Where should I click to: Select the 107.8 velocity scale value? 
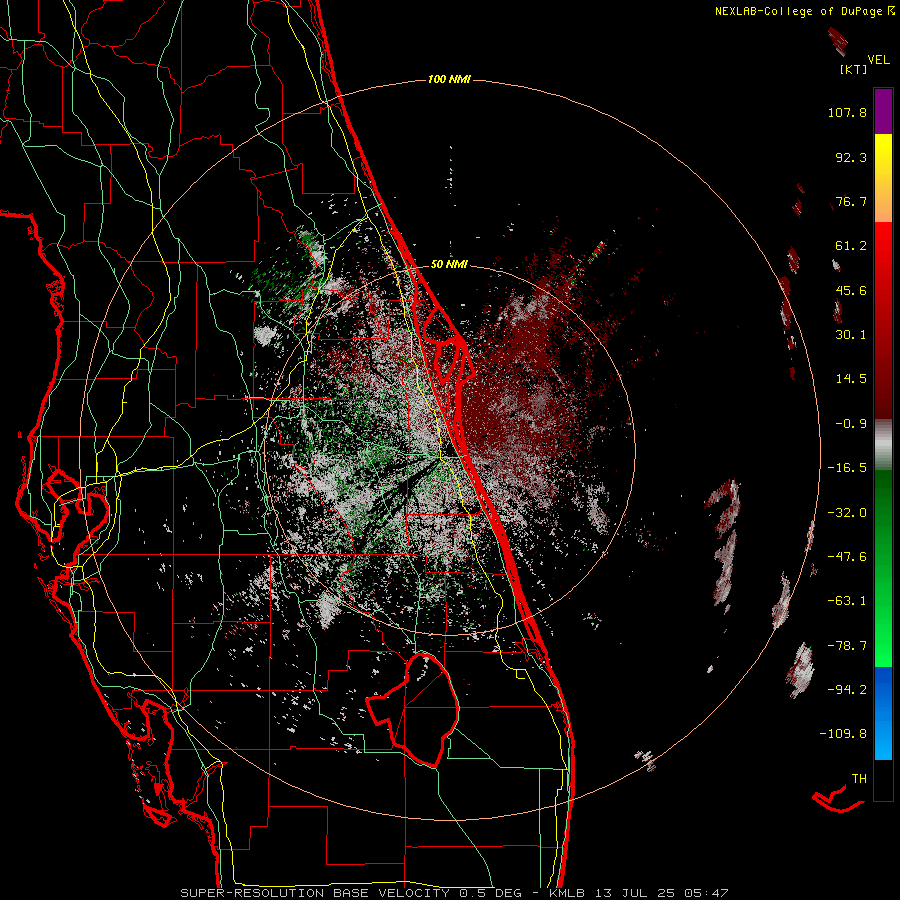(847, 112)
